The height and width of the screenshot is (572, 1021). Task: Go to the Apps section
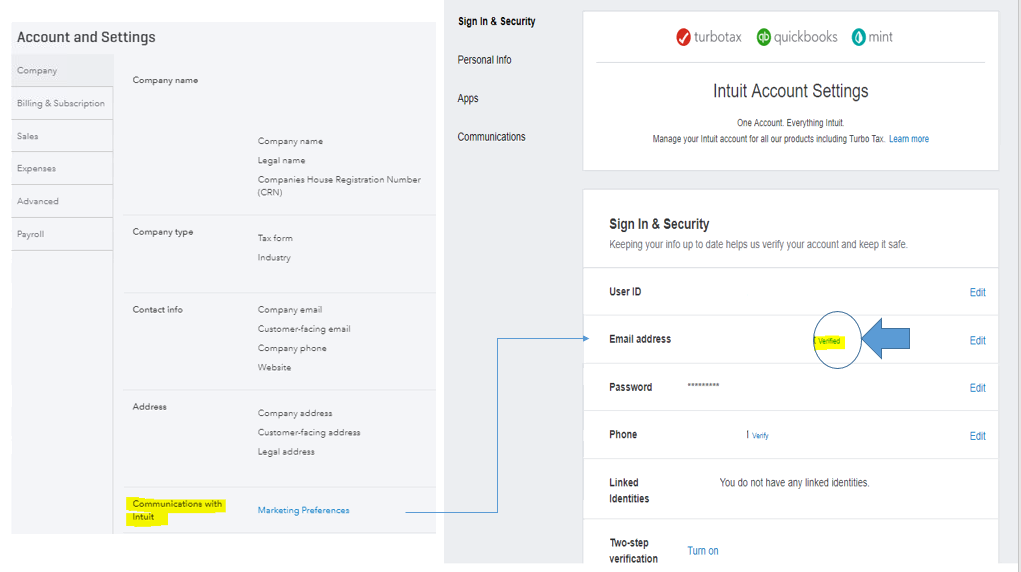468,98
